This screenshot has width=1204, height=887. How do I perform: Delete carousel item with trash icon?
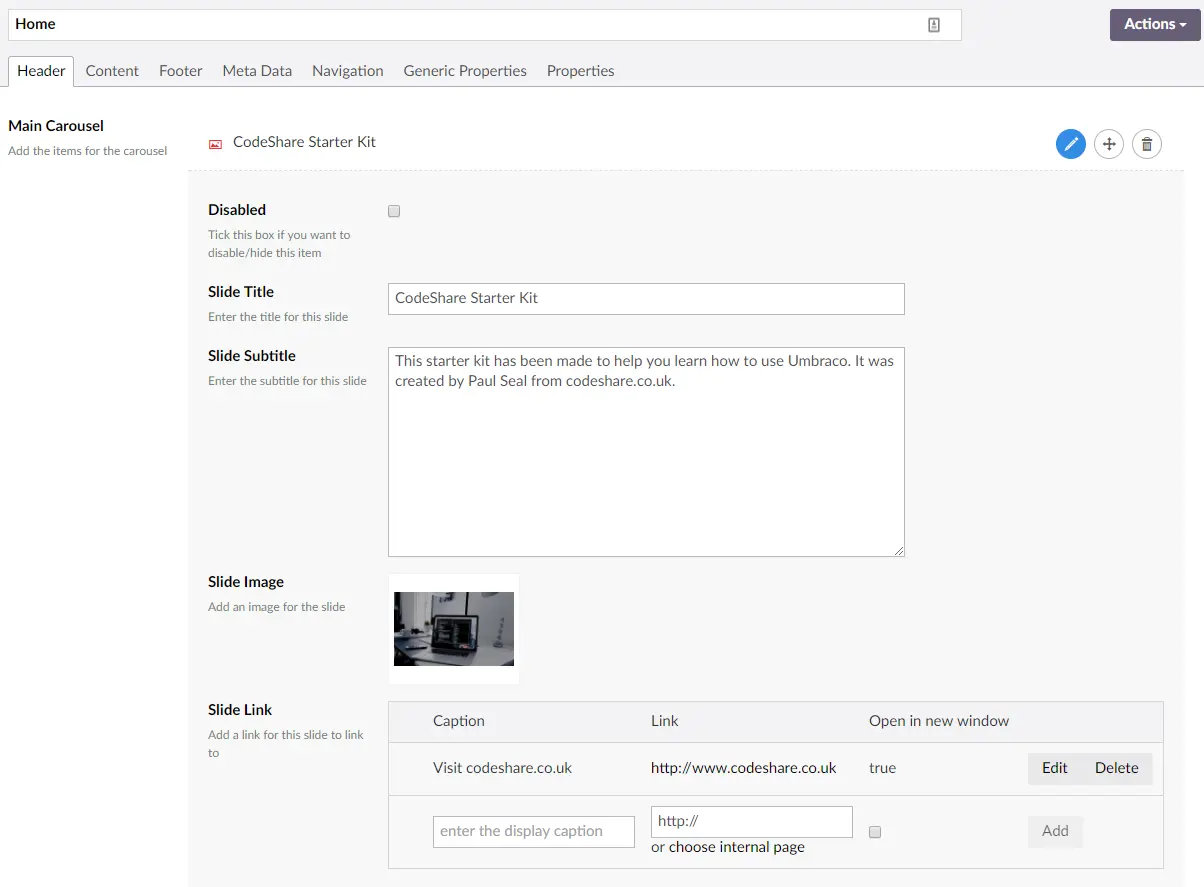(x=1147, y=144)
